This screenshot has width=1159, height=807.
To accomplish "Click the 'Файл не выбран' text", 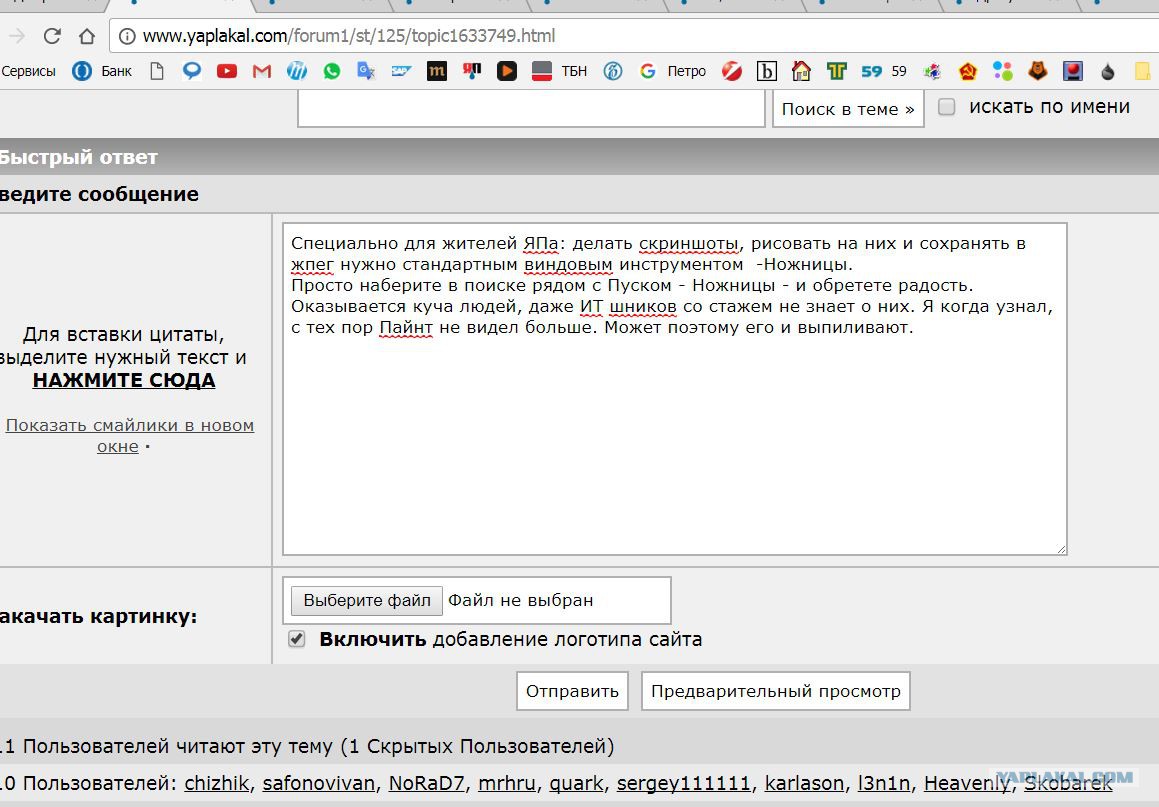I will pos(520,600).
